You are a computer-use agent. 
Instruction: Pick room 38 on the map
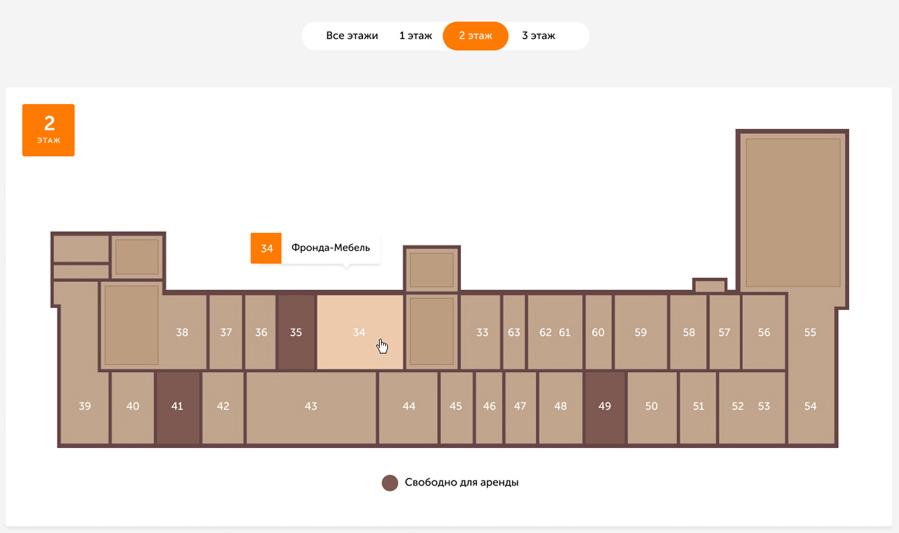pos(182,332)
